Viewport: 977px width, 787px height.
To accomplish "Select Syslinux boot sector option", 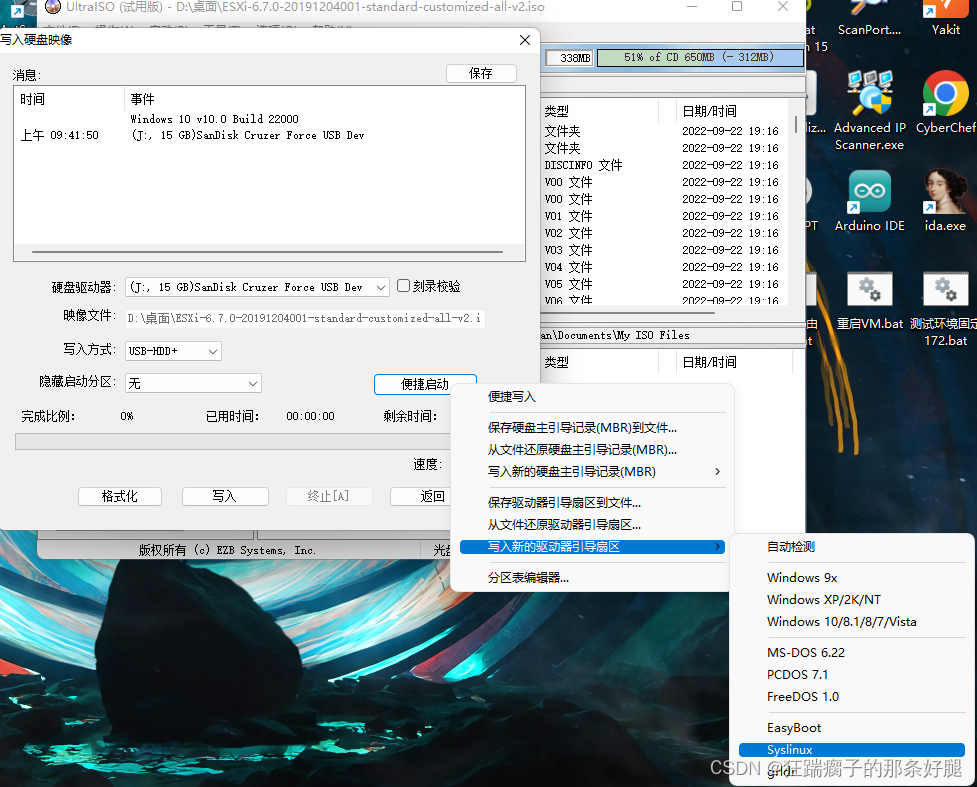I will (x=852, y=750).
